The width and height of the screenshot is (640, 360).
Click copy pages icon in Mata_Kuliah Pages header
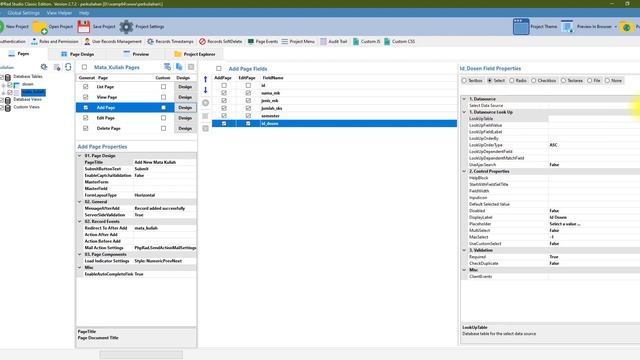tap(179, 67)
